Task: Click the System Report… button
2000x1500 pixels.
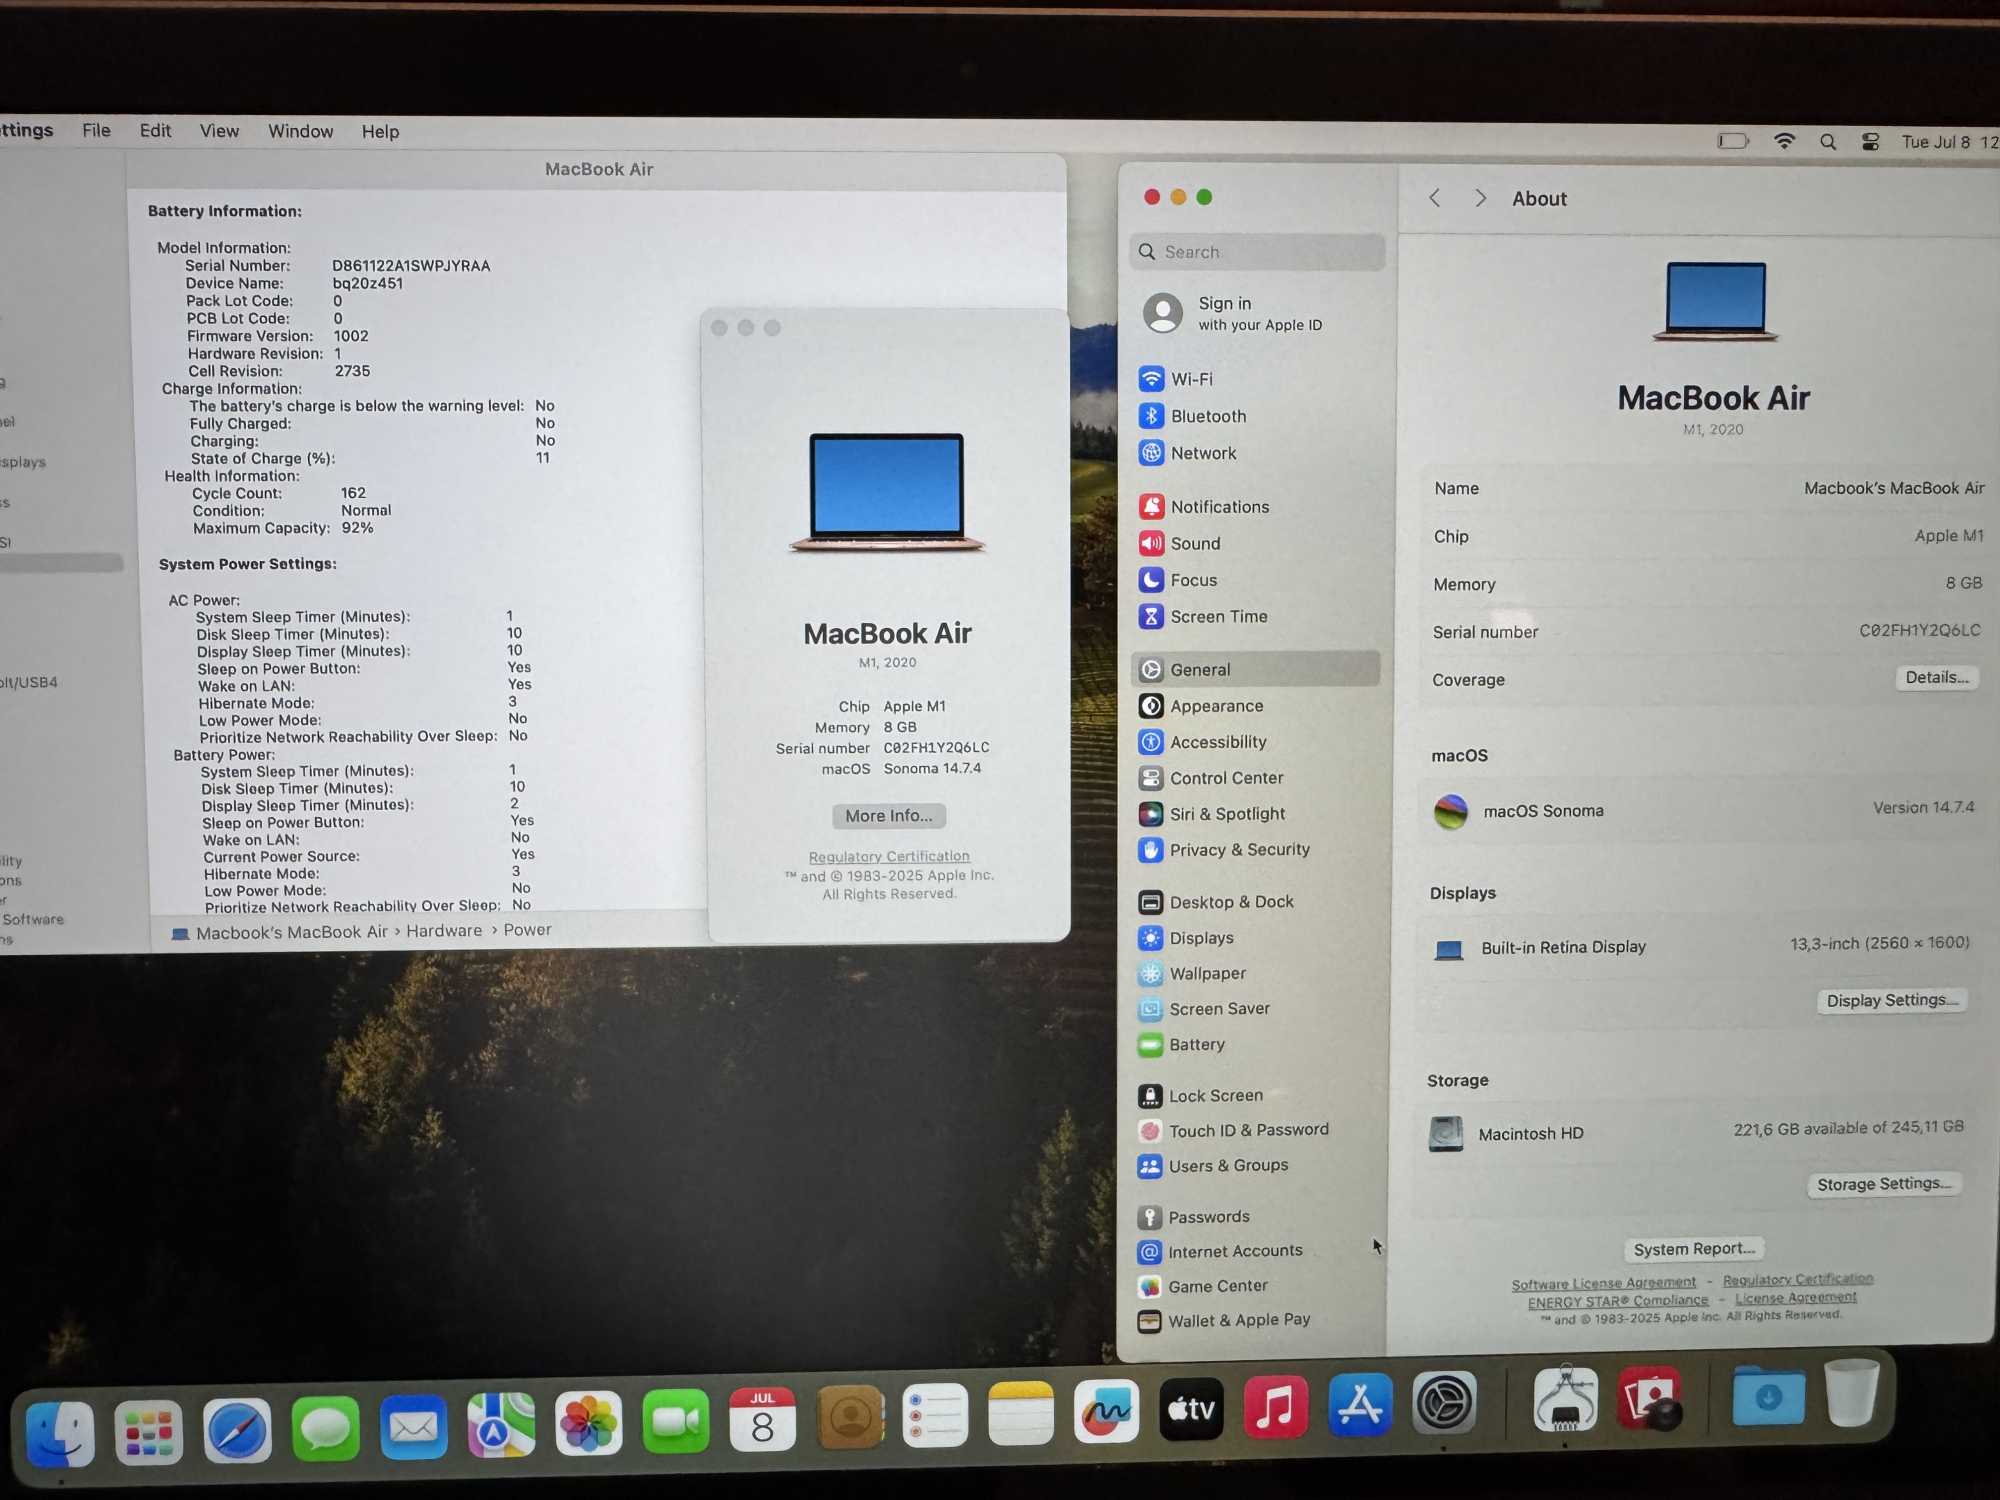Action: click(x=1693, y=1249)
